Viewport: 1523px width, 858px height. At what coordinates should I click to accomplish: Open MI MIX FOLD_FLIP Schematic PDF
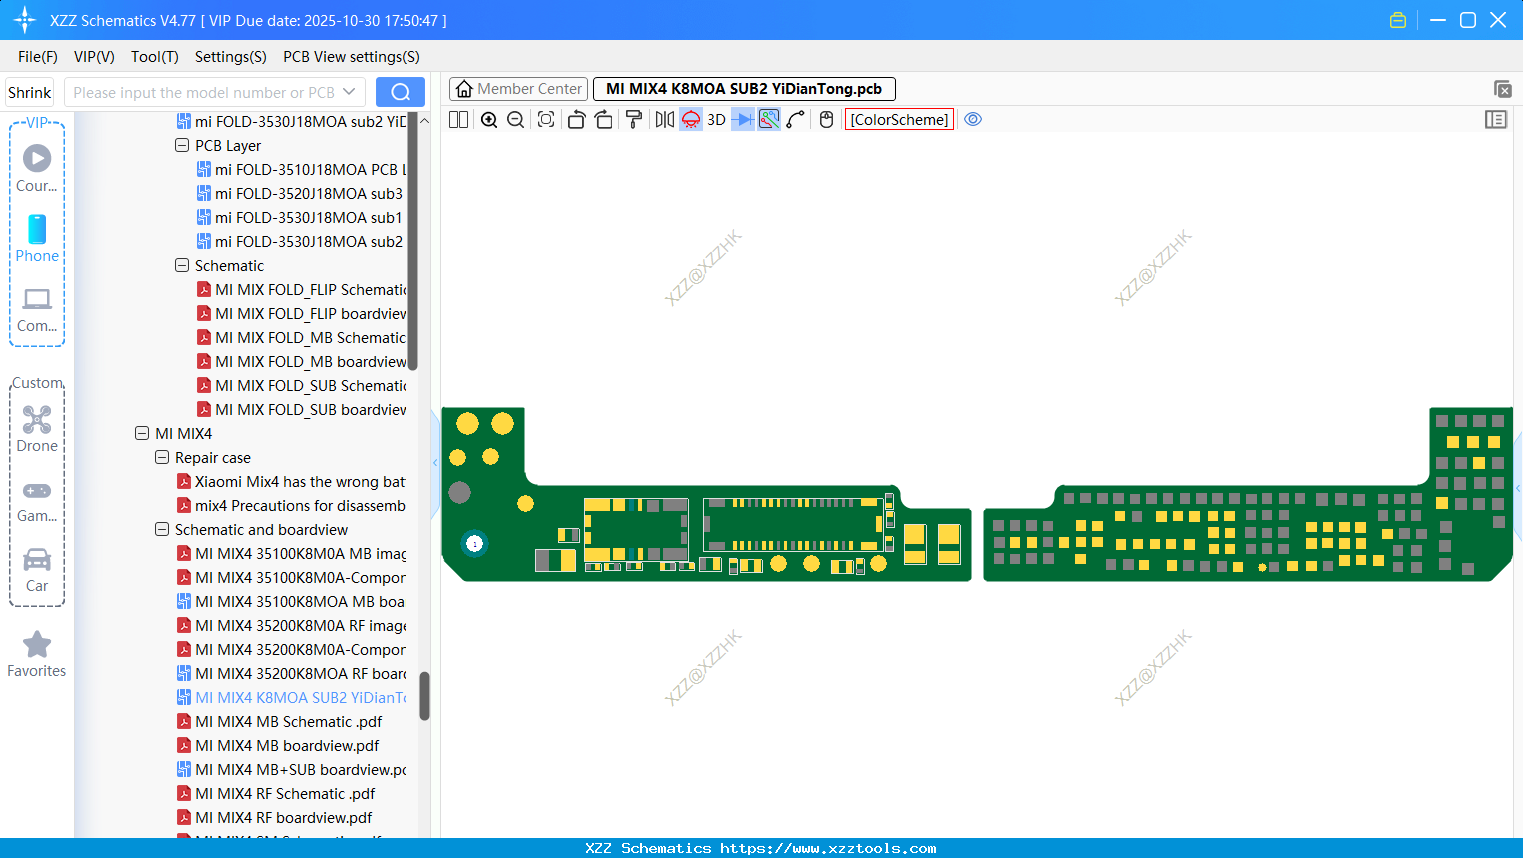[x=302, y=290]
